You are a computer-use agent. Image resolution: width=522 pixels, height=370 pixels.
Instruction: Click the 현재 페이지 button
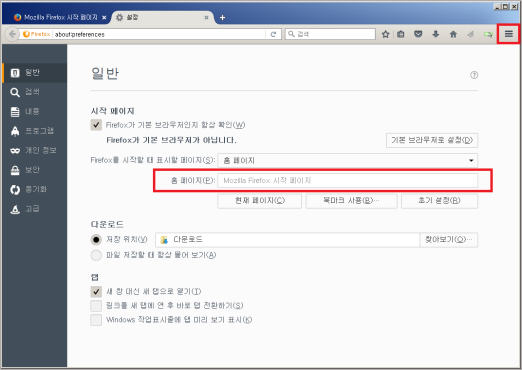tap(260, 201)
